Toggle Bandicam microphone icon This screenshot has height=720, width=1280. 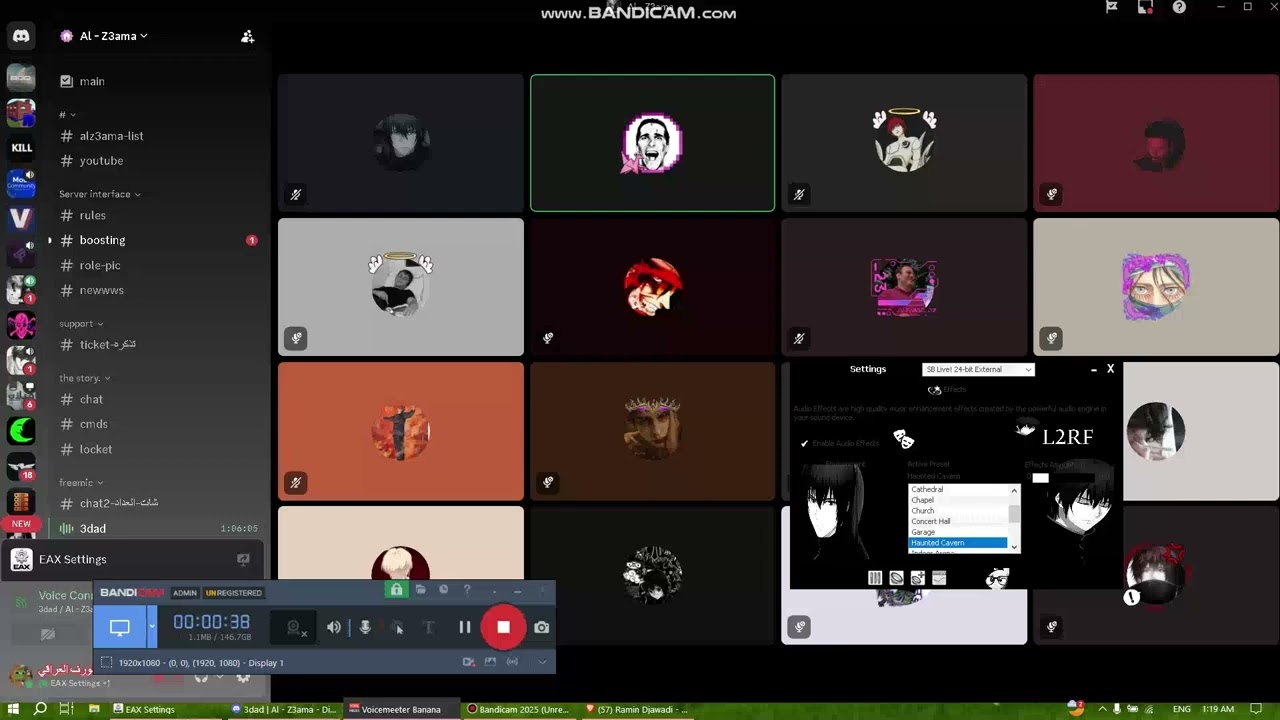(365, 627)
